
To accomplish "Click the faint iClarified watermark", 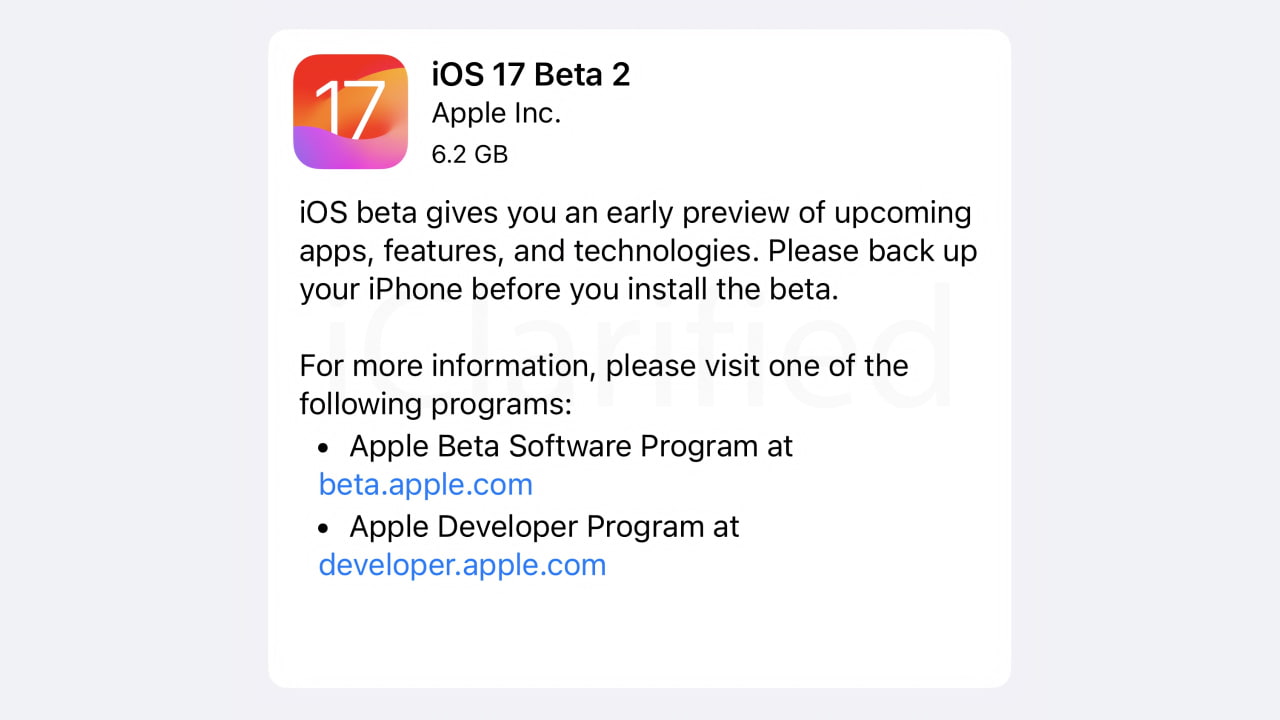I will (640, 345).
